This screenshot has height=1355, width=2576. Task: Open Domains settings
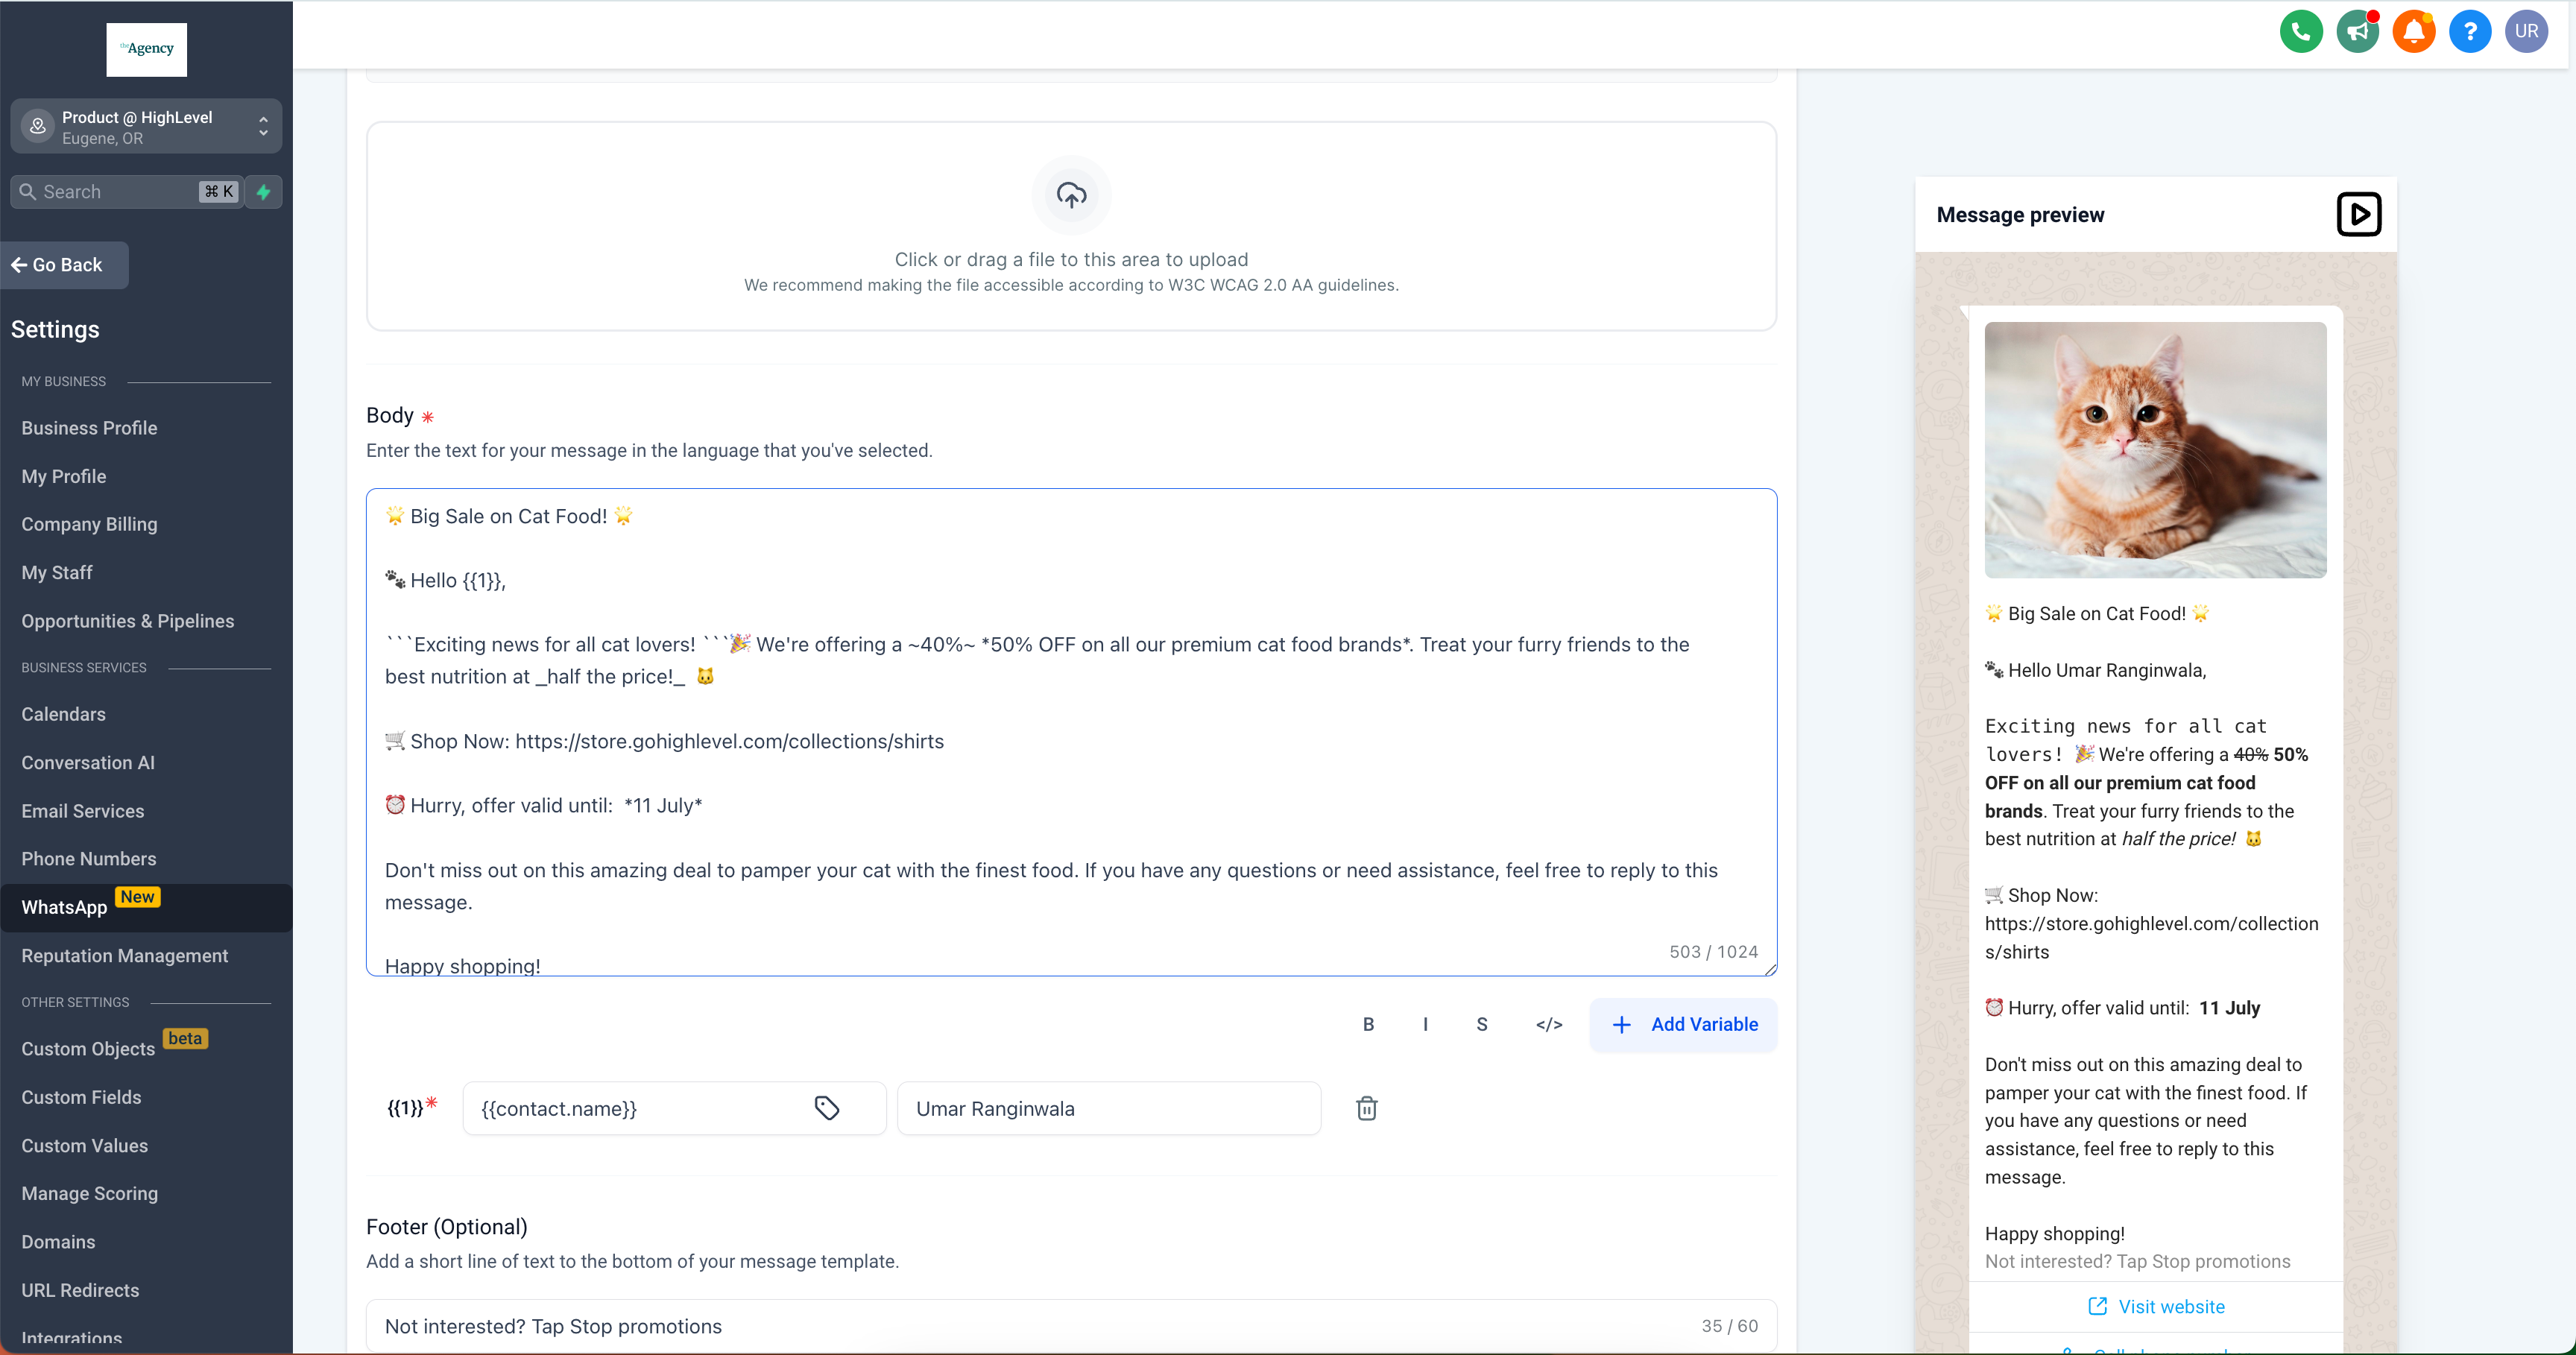[x=58, y=1242]
